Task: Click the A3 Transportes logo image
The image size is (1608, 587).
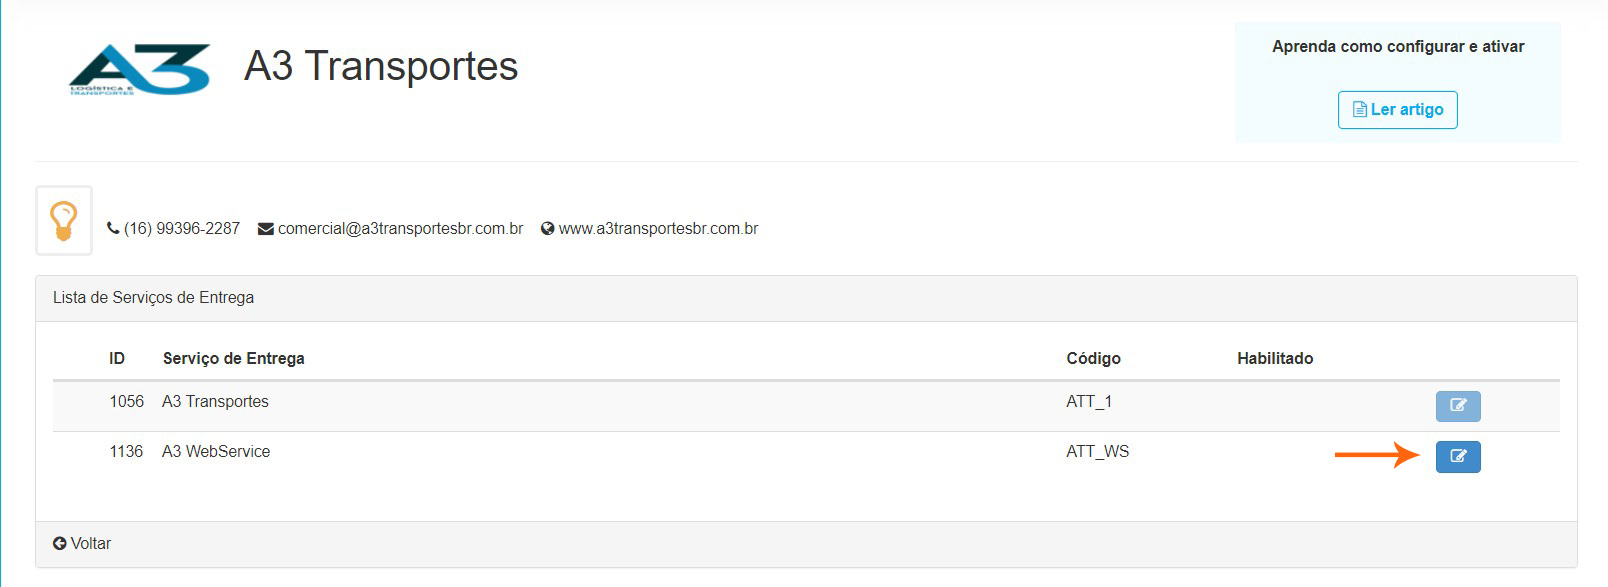Action: (139, 69)
